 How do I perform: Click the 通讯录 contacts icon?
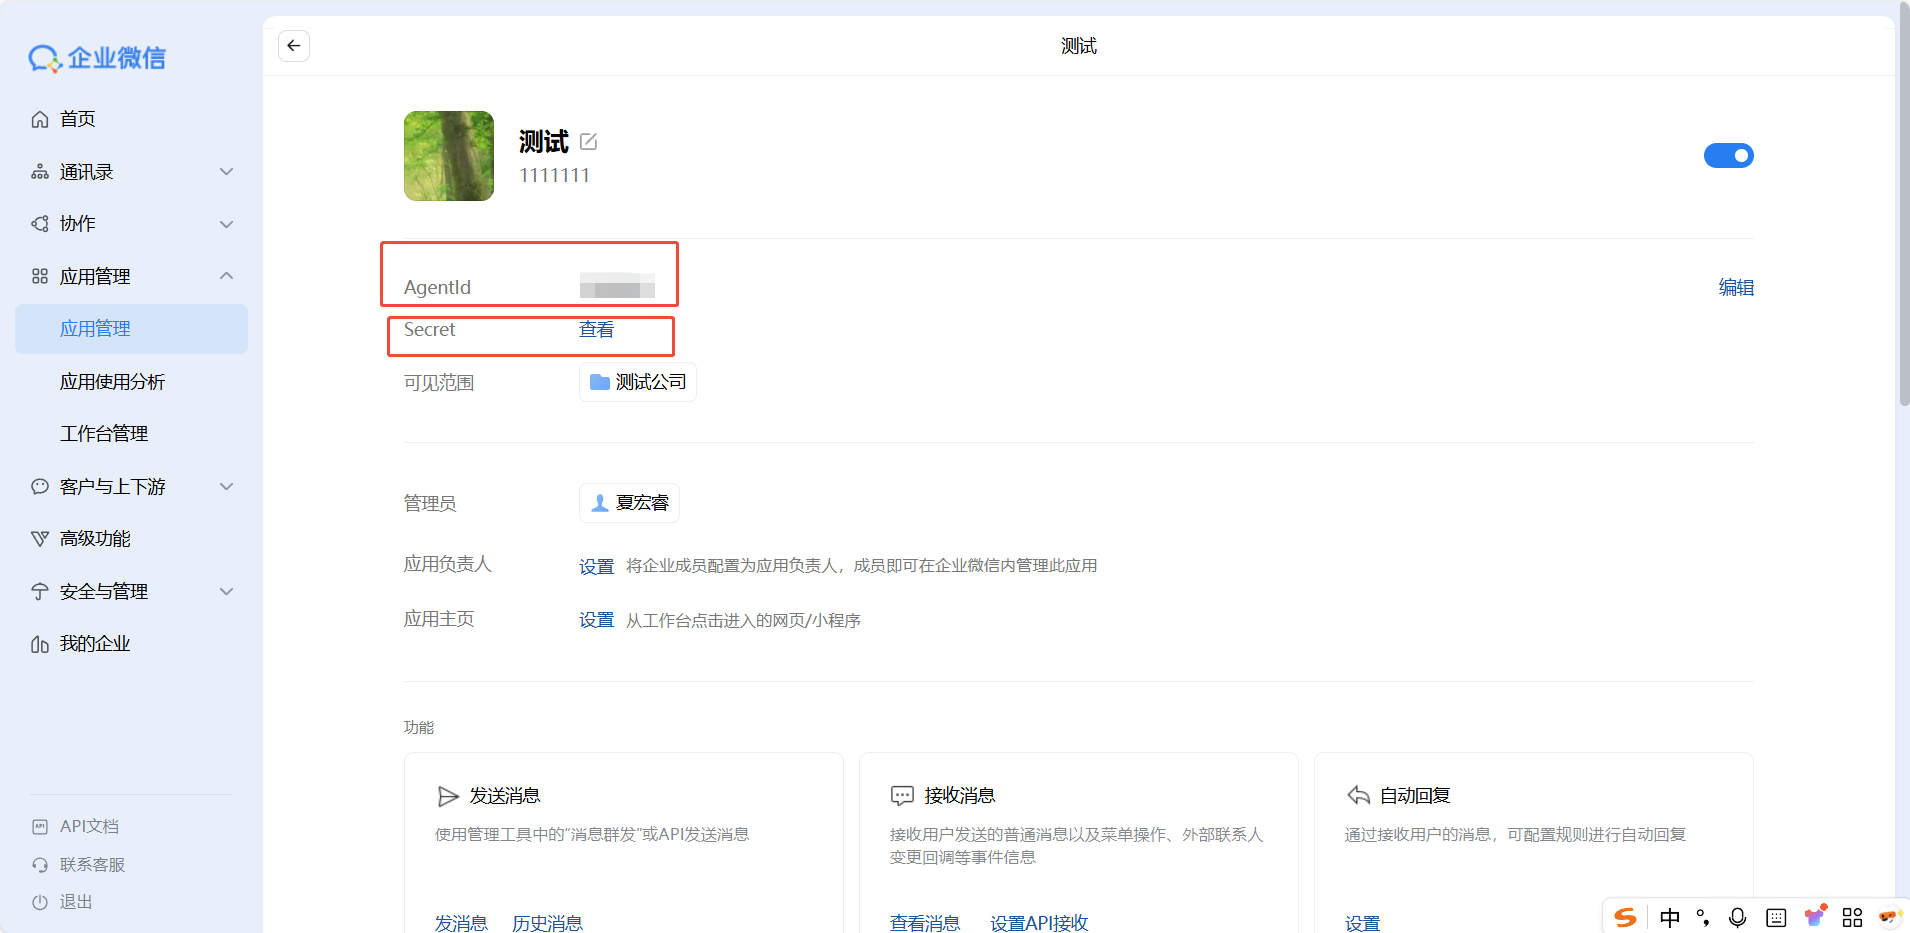click(40, 172)
